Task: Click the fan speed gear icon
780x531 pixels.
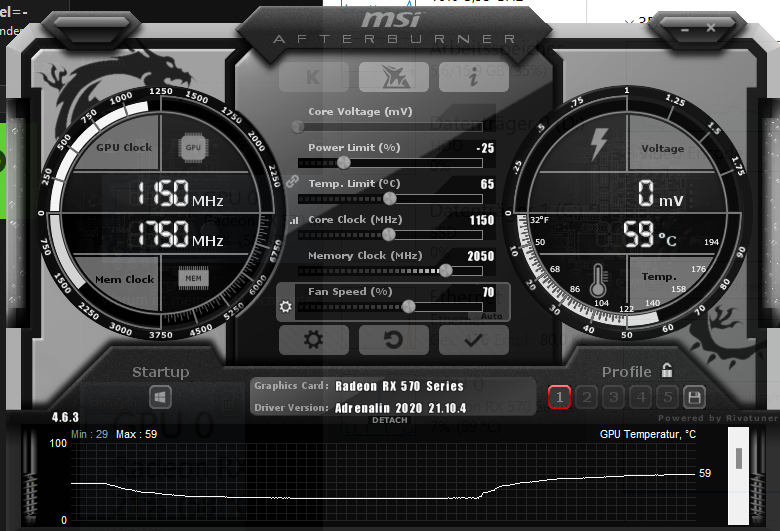Action: (x=286, y=307)
